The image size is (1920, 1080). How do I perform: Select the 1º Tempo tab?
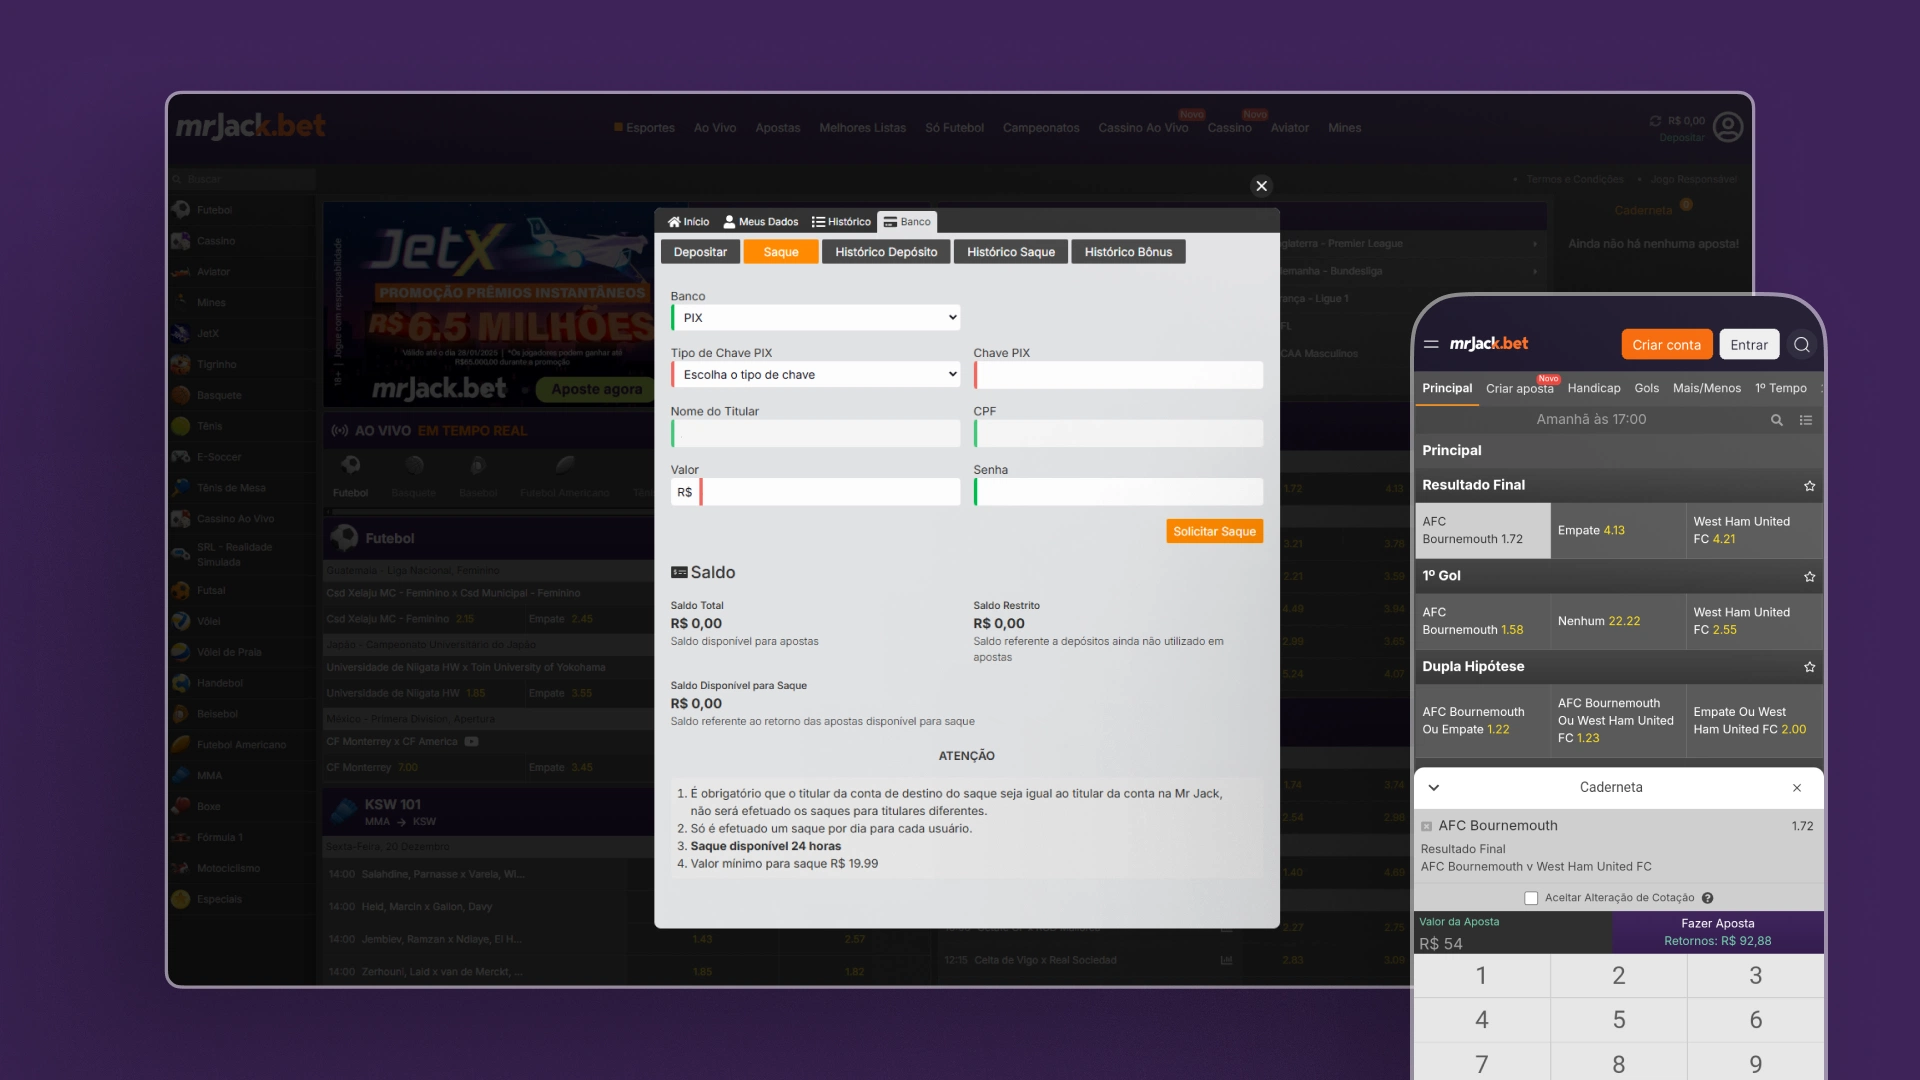1781,388
